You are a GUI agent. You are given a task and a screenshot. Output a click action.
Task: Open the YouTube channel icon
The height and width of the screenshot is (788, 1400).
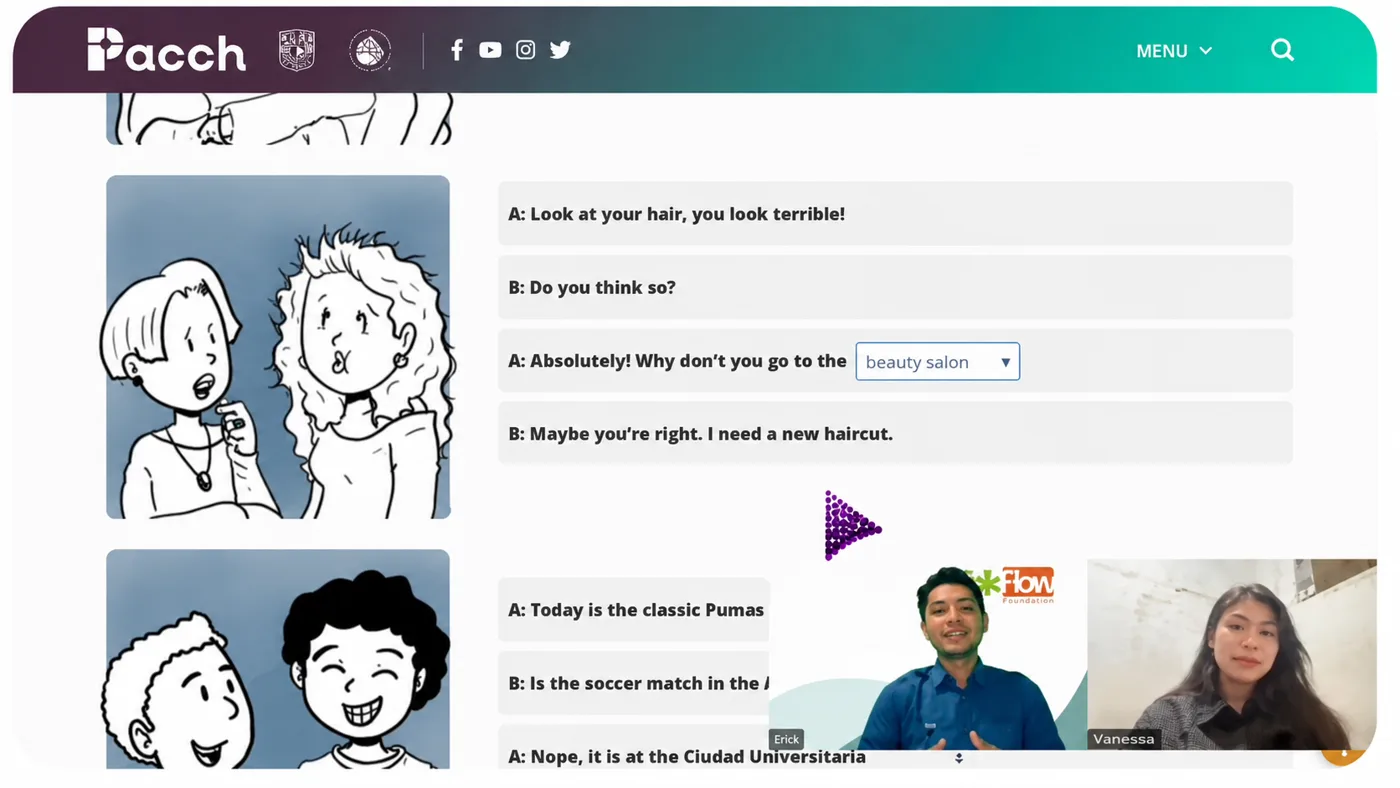[x=490, y=50]
